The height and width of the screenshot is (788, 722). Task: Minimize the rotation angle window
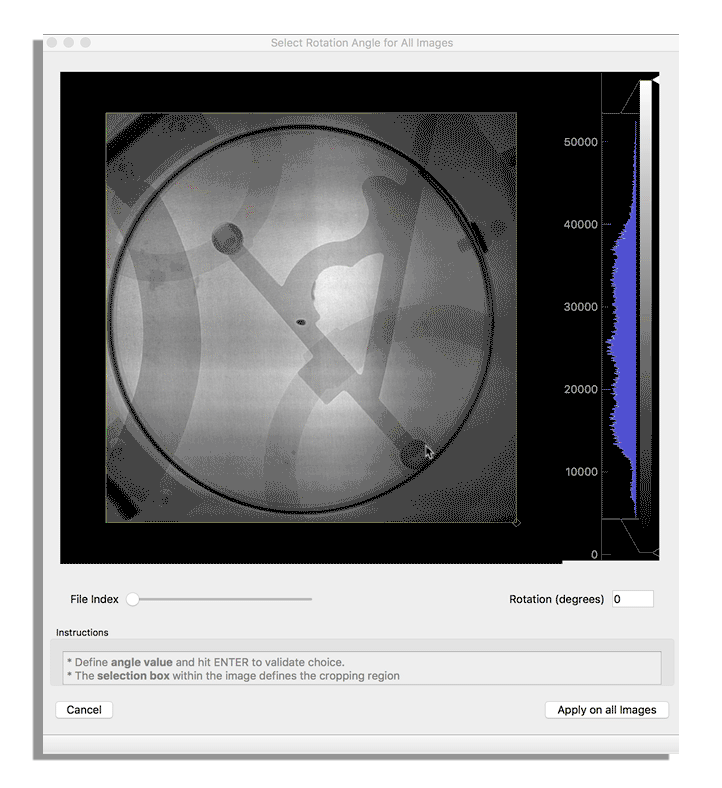69,43
